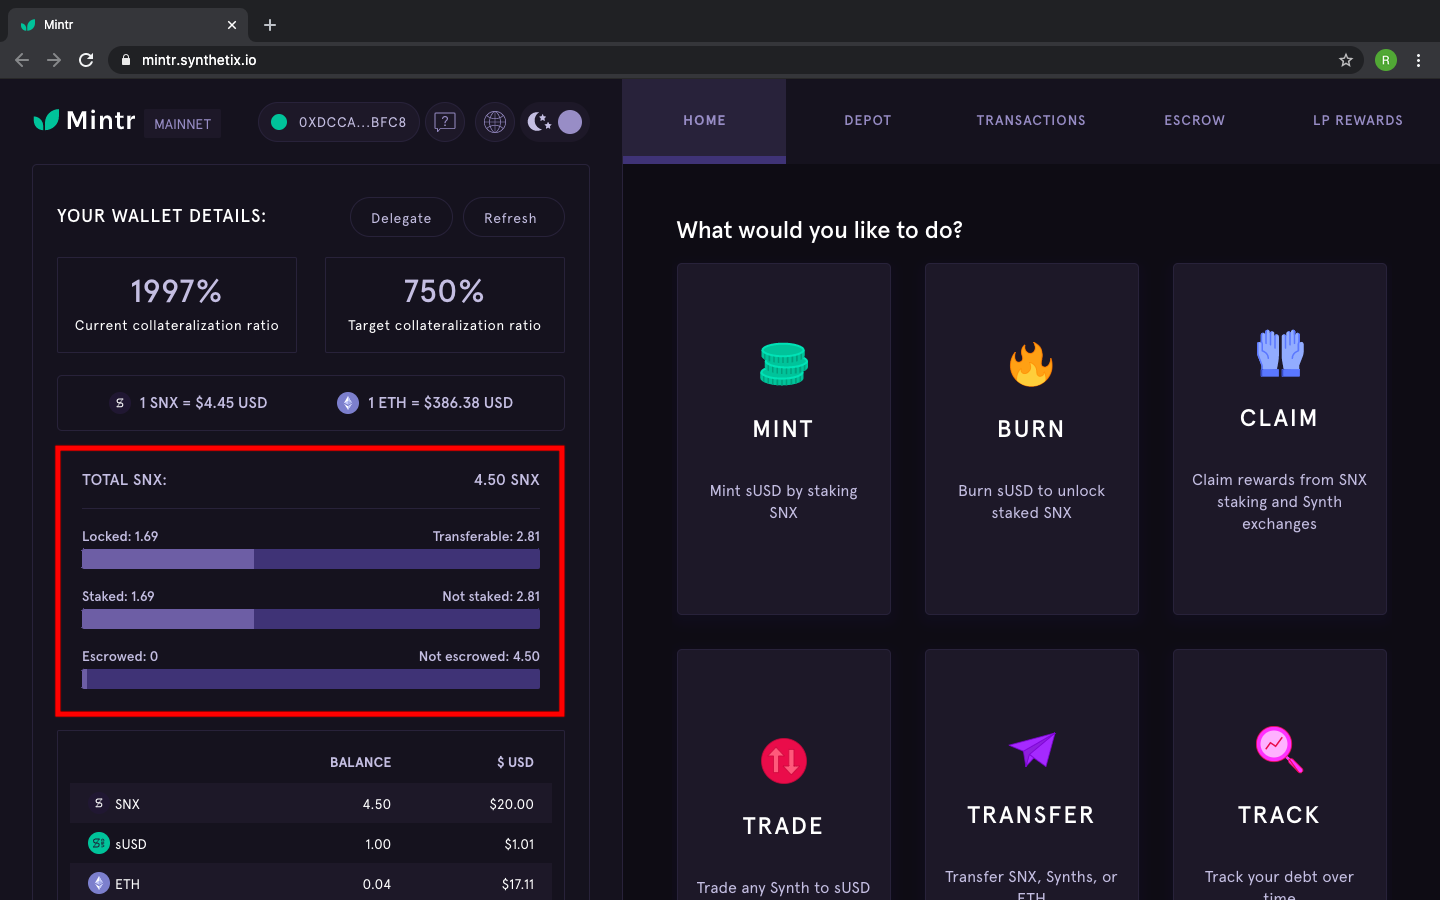
Task: Click the Mintr leaf logo
Action: tap(47, 121)
